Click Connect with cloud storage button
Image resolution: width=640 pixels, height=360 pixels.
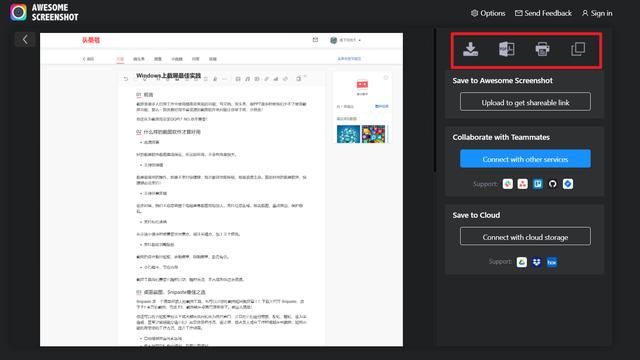[525, 237]
